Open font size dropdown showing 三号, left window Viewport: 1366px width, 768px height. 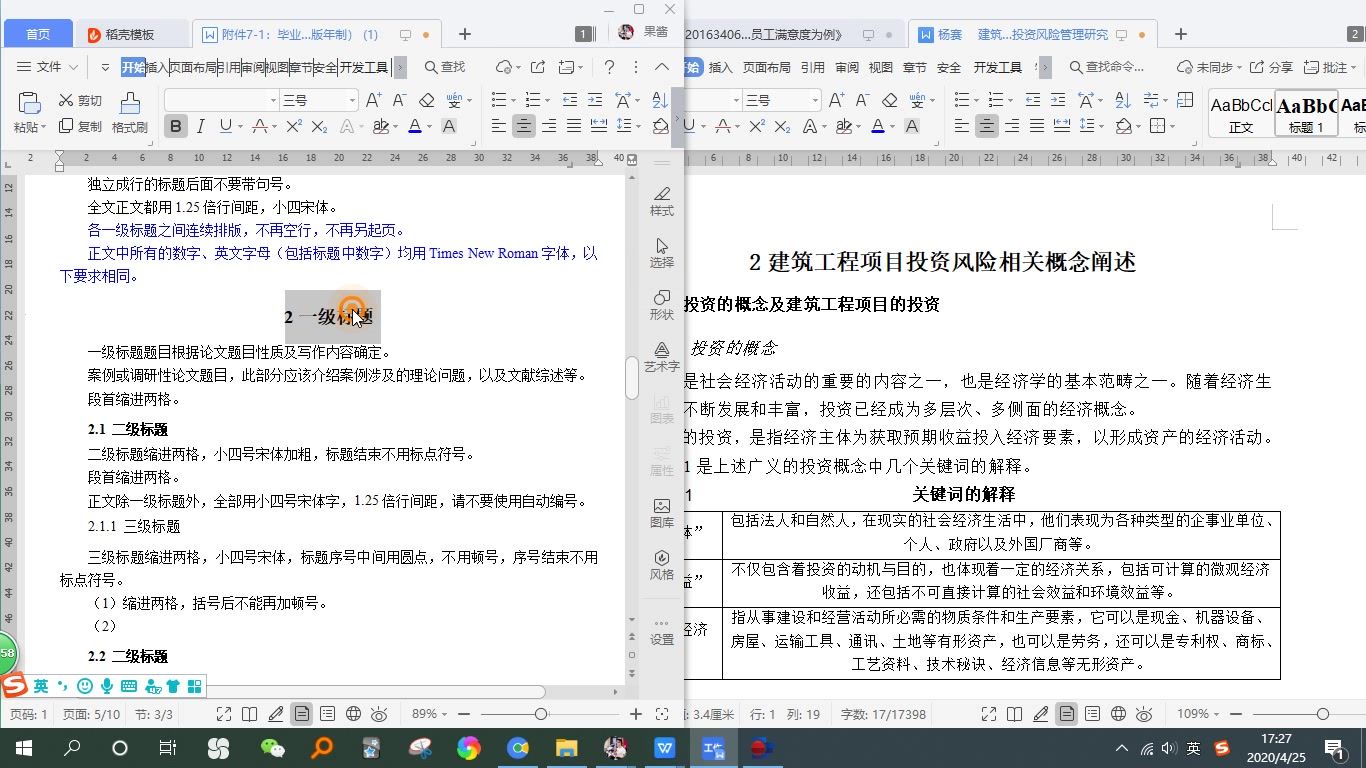(352, 100)
